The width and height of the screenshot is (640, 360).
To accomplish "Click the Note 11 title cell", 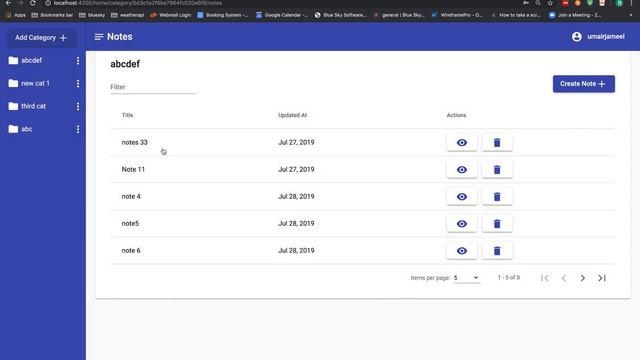I will click(x=133, y=169).
